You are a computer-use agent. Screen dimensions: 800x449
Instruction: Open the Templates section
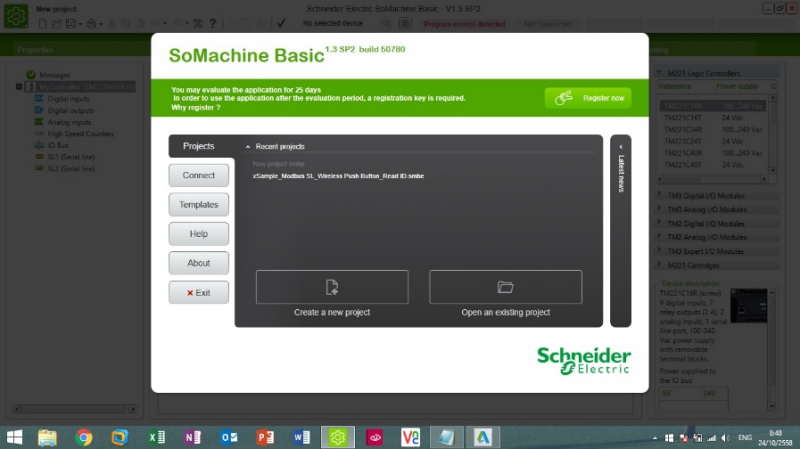tap(198, 204)
